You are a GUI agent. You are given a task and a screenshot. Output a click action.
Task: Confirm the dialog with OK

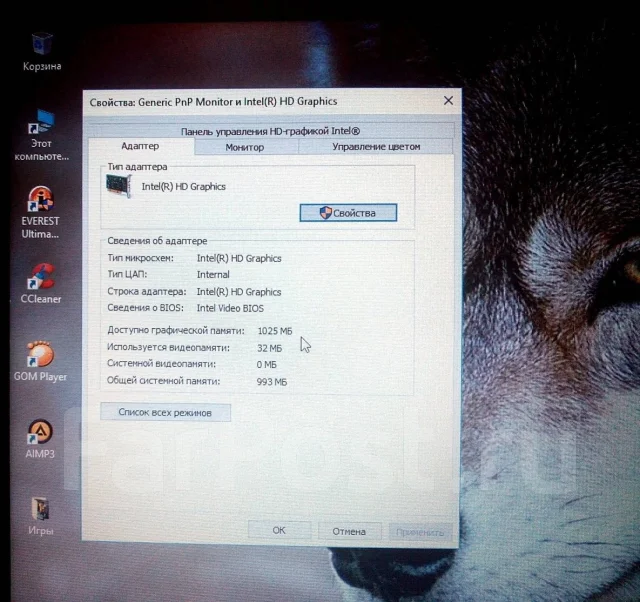coord(279,530)
